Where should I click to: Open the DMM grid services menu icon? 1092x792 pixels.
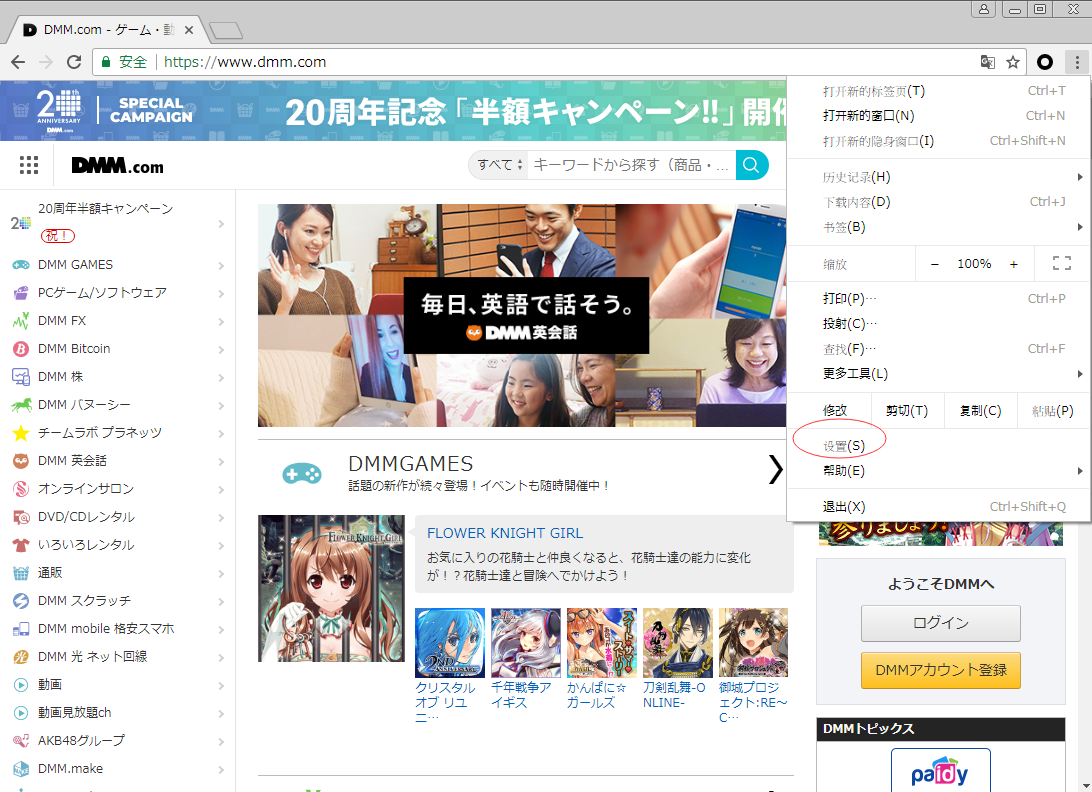click(x=29, y=165)
